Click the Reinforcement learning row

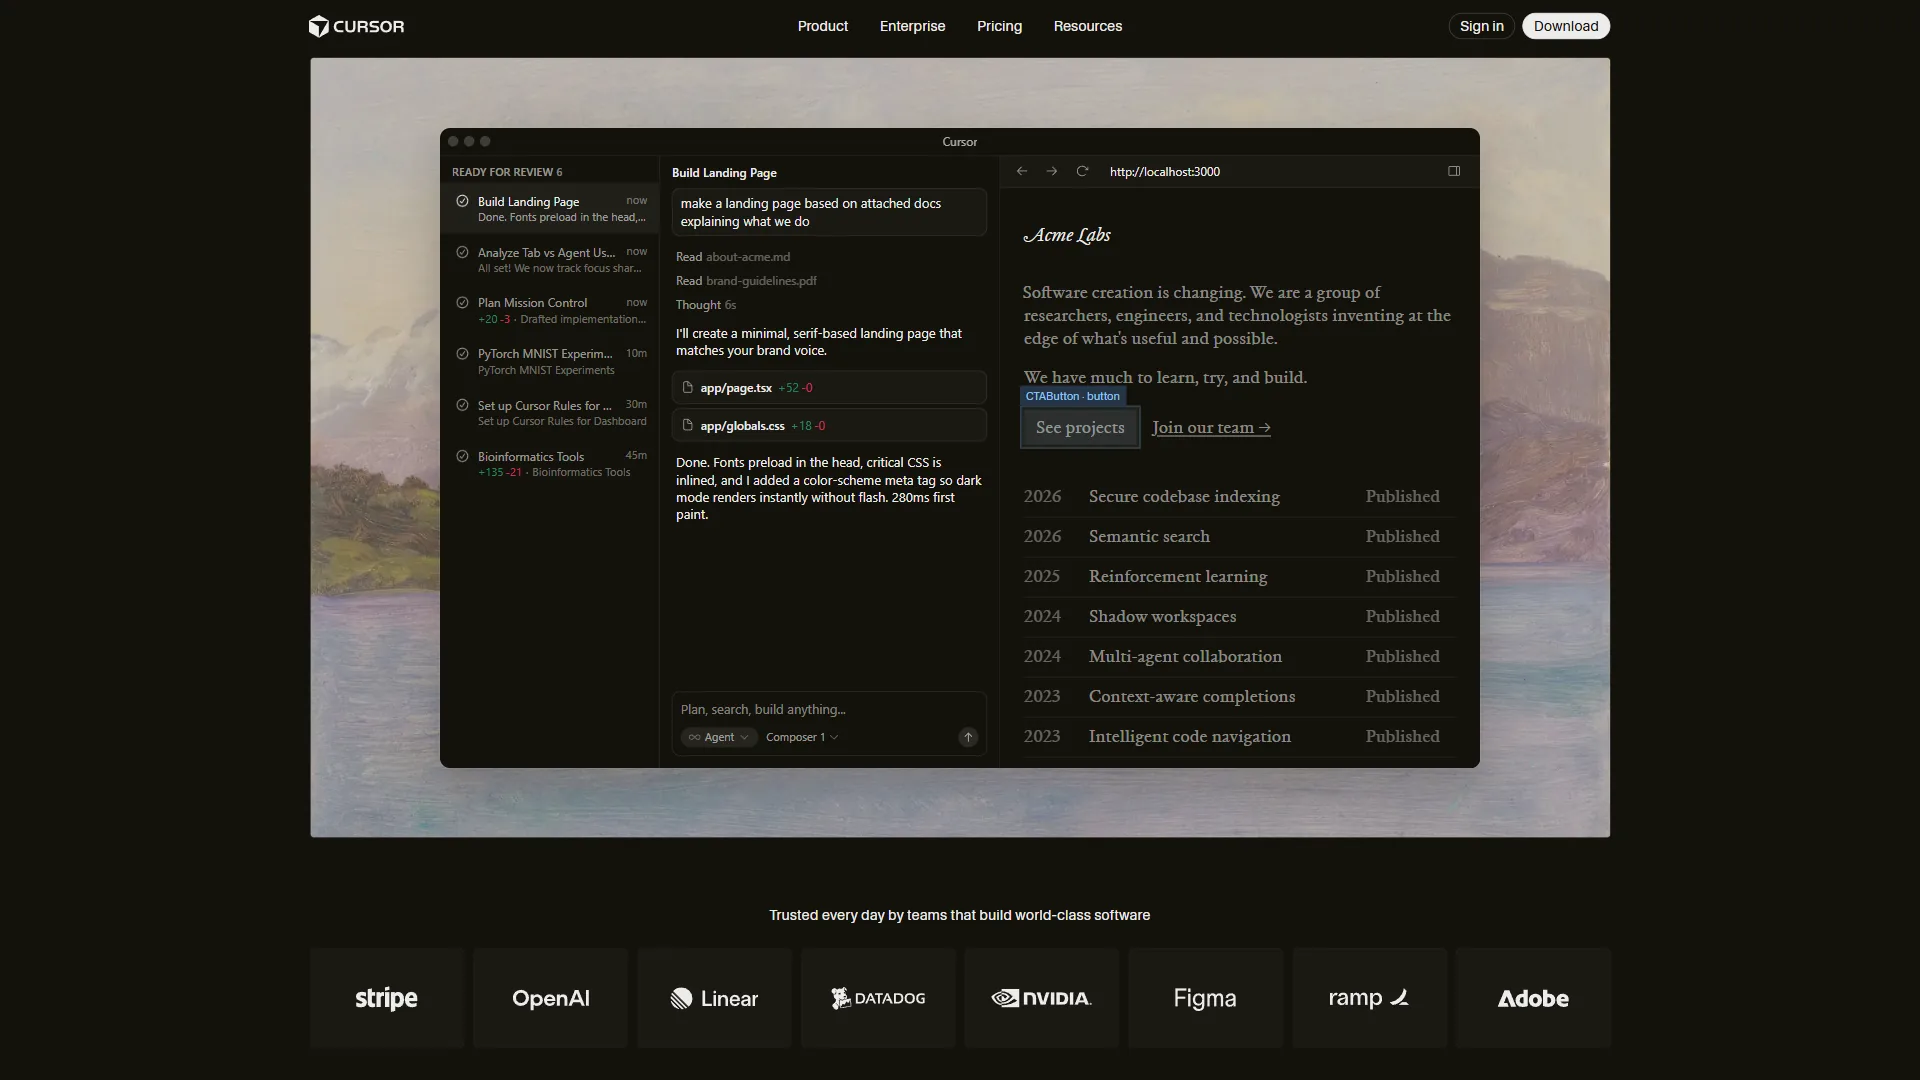click(1238, 576)
